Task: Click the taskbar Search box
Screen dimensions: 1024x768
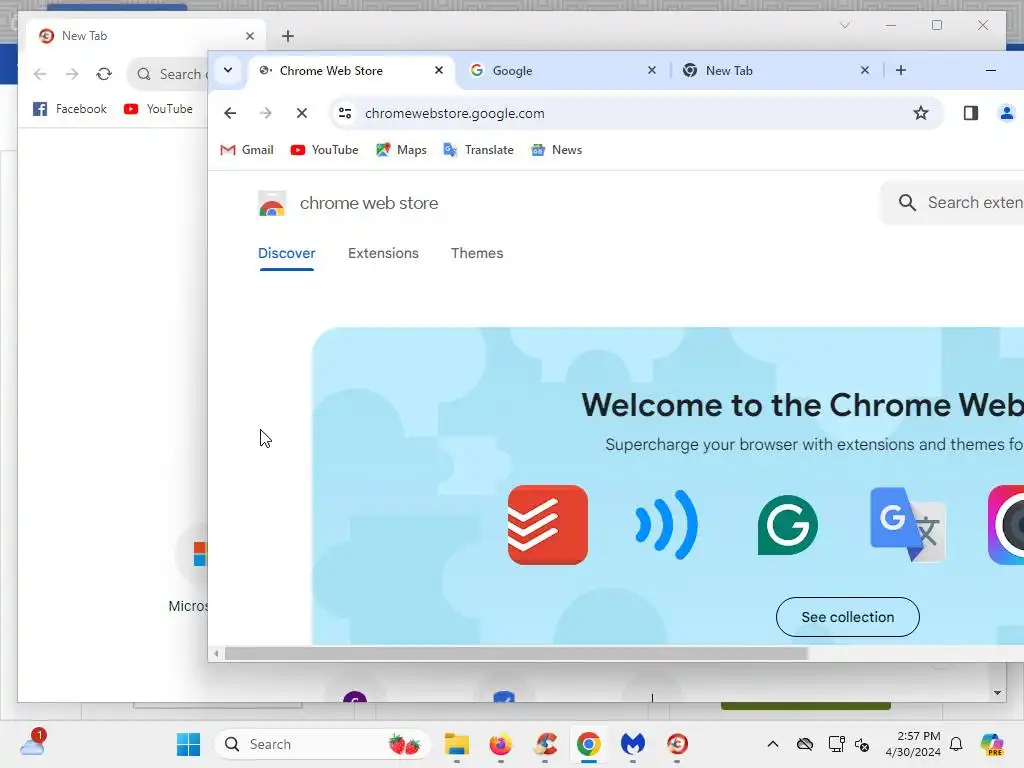Action: (x=323, y=744)
